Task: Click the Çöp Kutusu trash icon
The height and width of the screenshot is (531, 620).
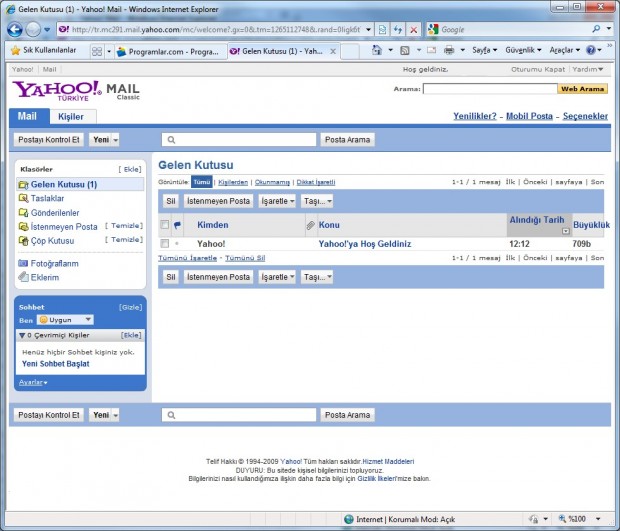Action: coord(23,241)
